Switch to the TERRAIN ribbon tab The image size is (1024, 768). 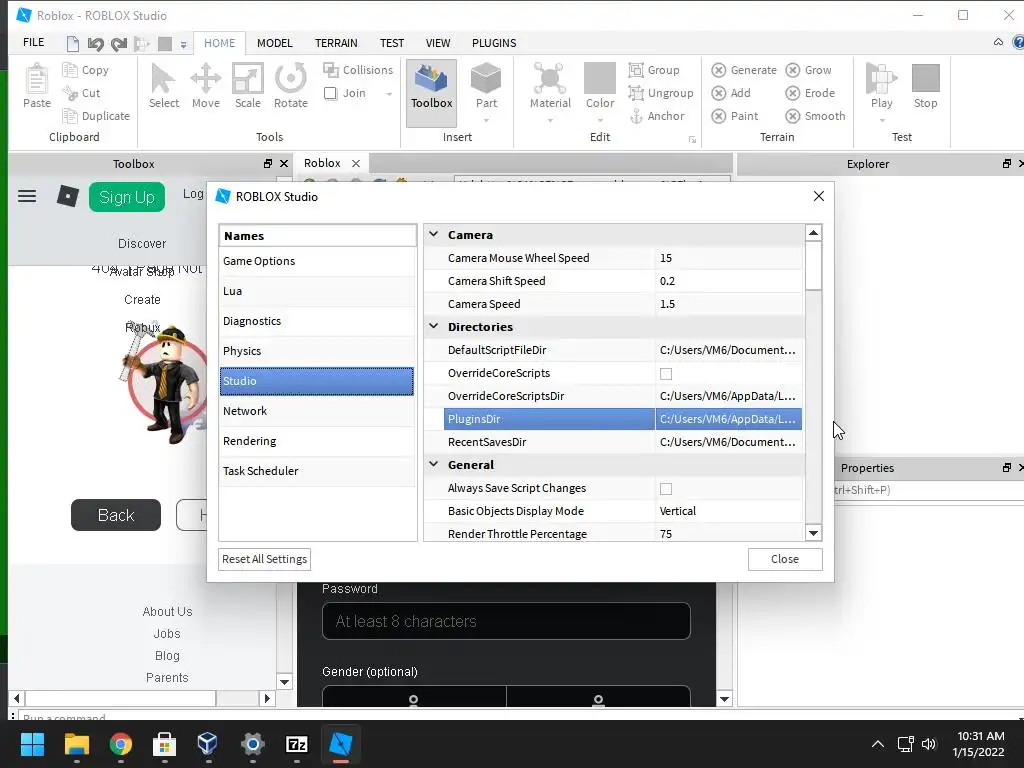coord(336,43)
